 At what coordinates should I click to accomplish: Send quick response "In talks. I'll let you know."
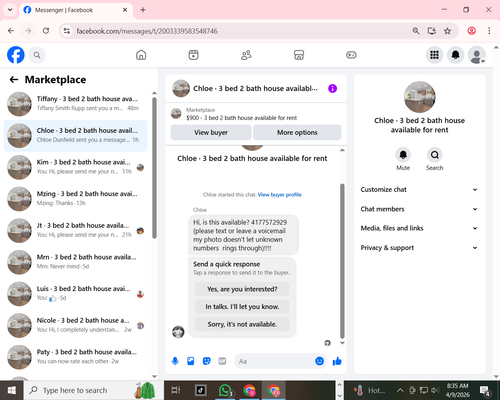tap(242, 307)
